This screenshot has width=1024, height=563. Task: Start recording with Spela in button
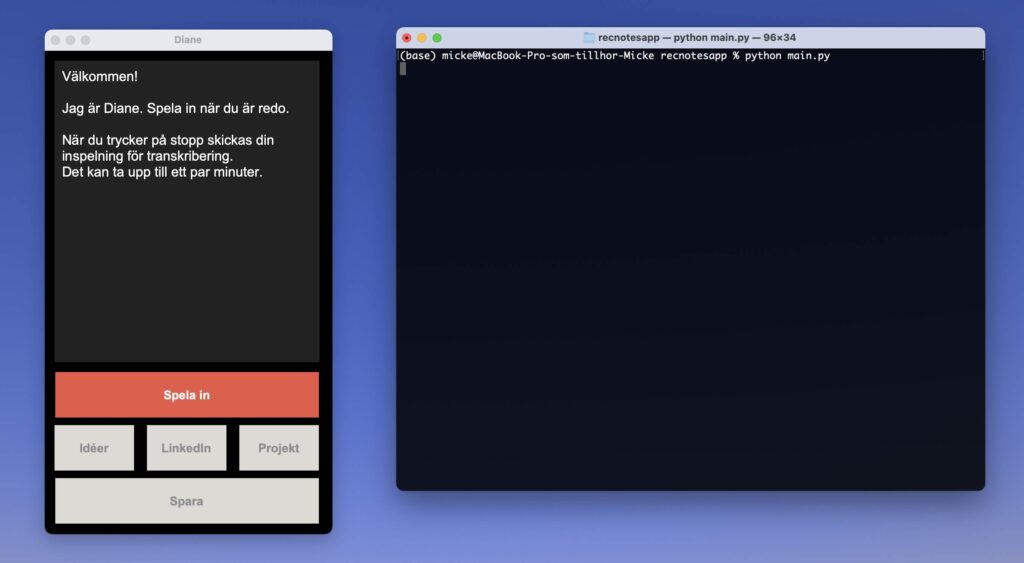pos(187,394)
